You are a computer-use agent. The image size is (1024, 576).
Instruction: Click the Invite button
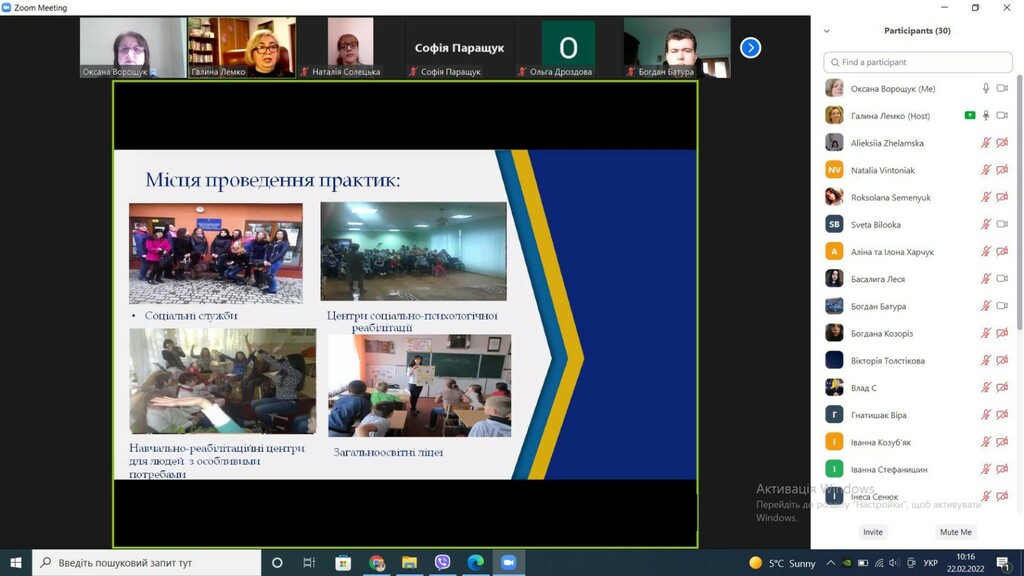click(x=872, y=532)
